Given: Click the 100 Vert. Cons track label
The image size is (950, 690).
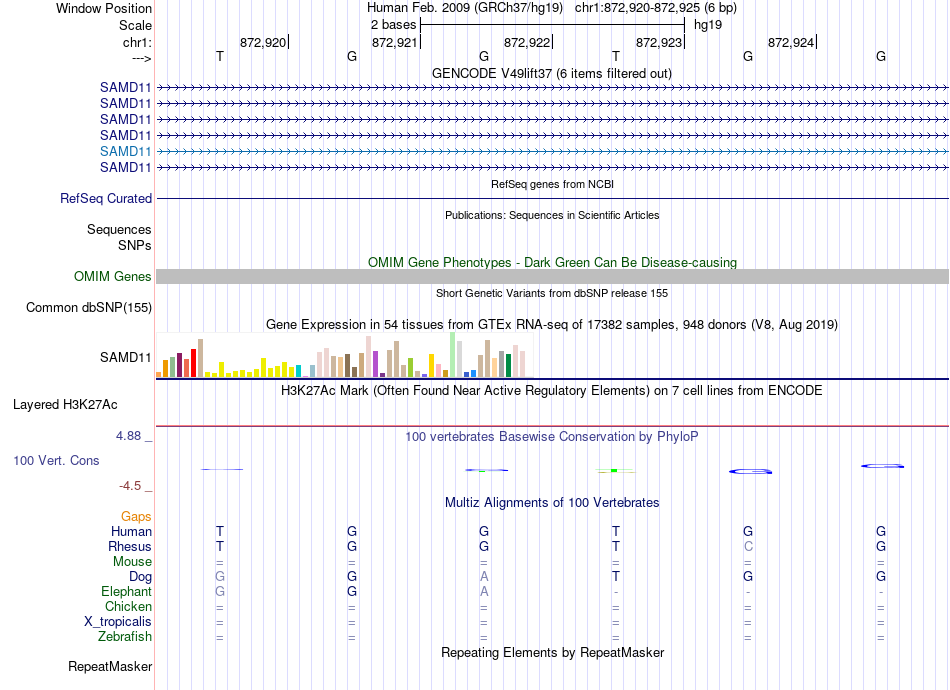Looking at the screenshot, I should pyautogui.click(x=56, y=460).
